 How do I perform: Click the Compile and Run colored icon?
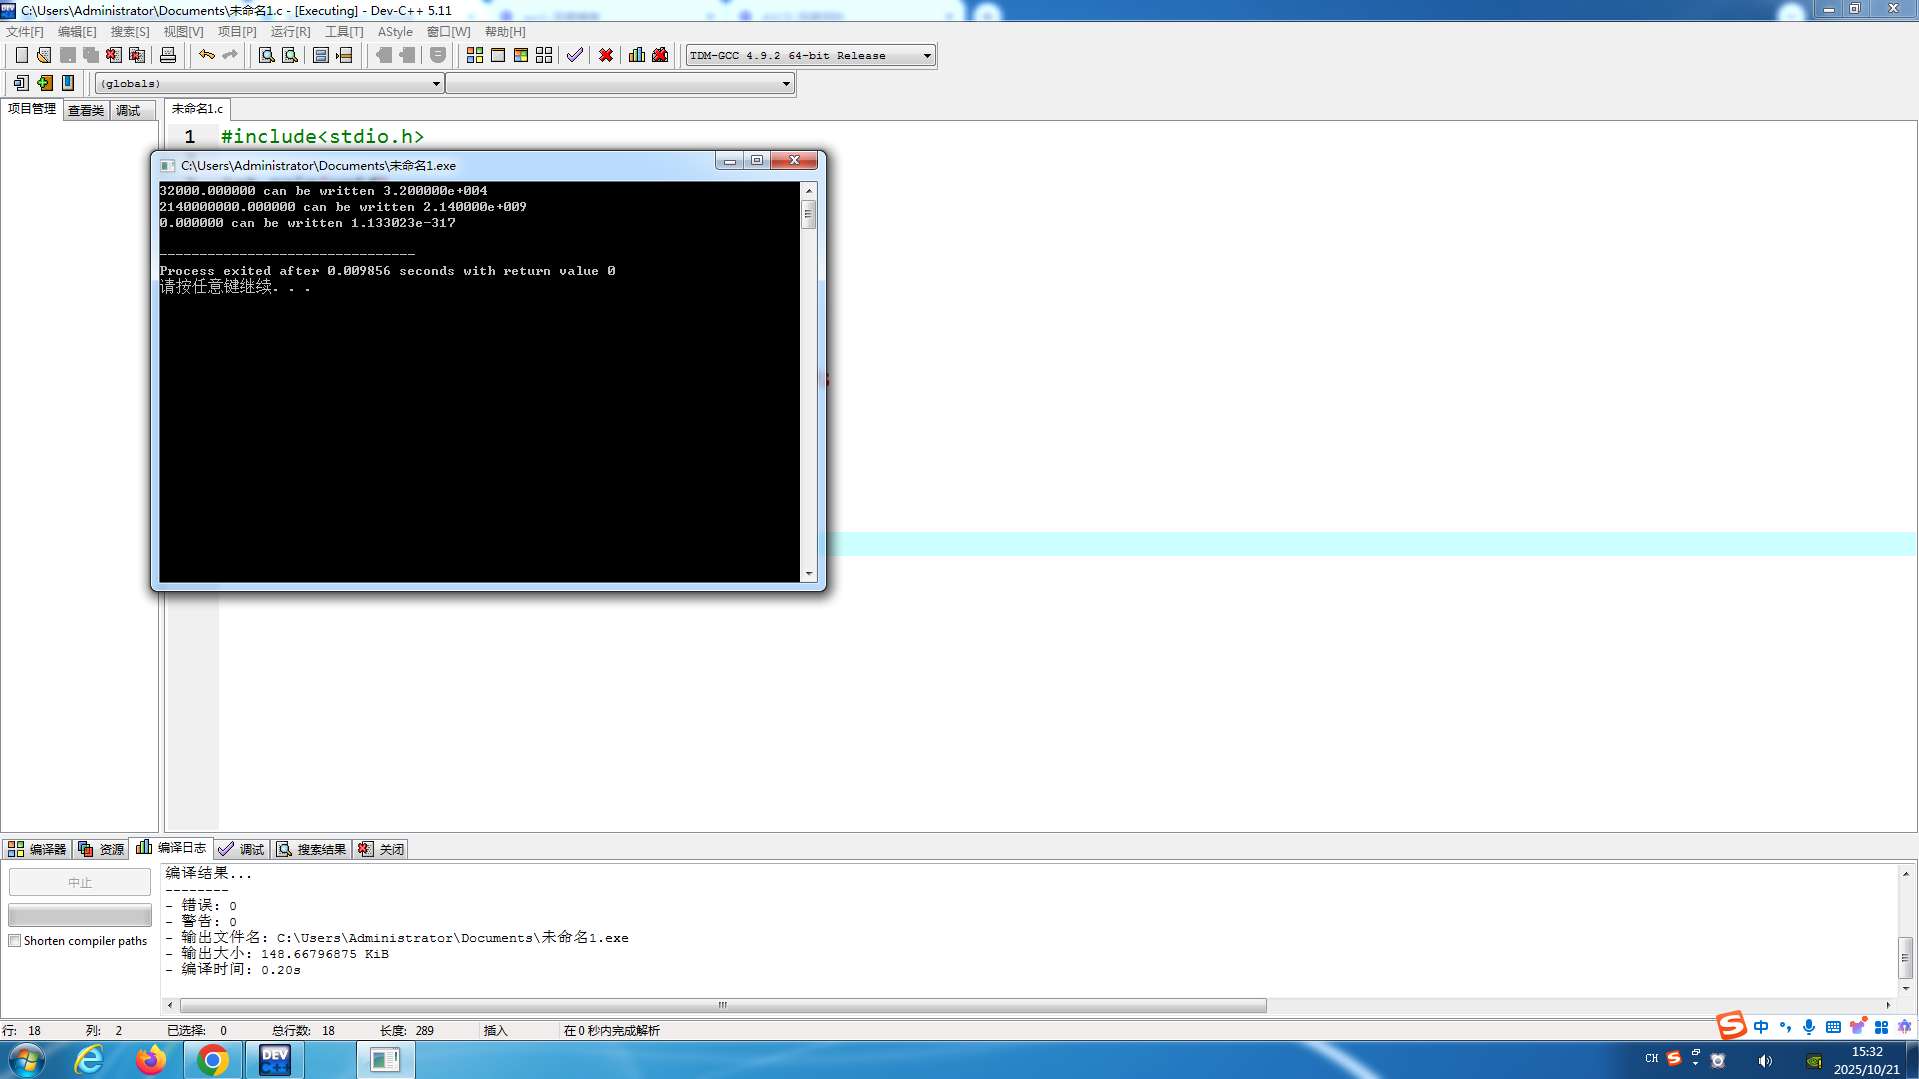[x=521, y=55]
